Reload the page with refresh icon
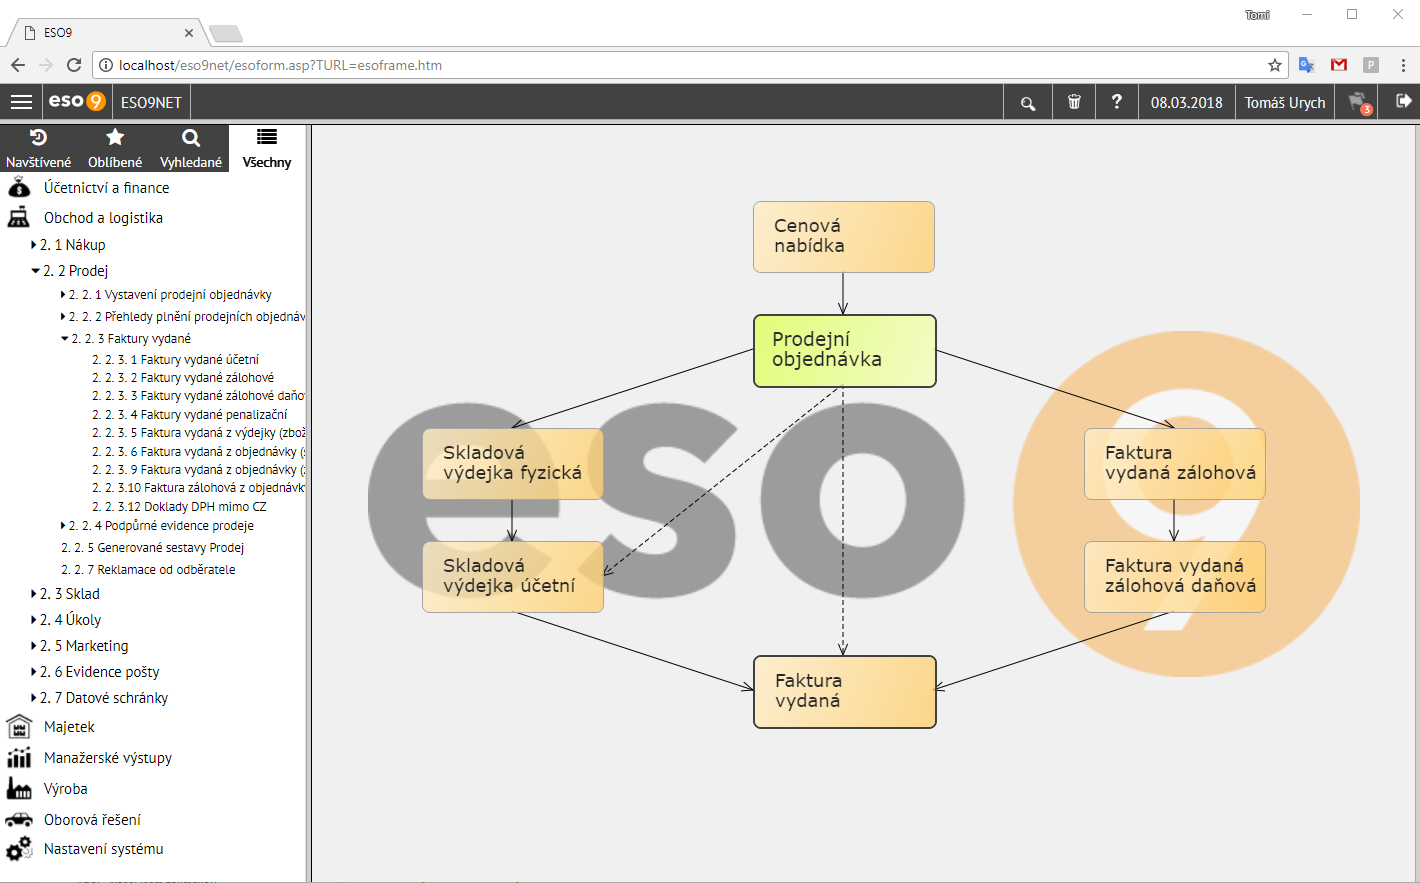The height and width of the screenshot is (883, 1420). pos(74,65)
